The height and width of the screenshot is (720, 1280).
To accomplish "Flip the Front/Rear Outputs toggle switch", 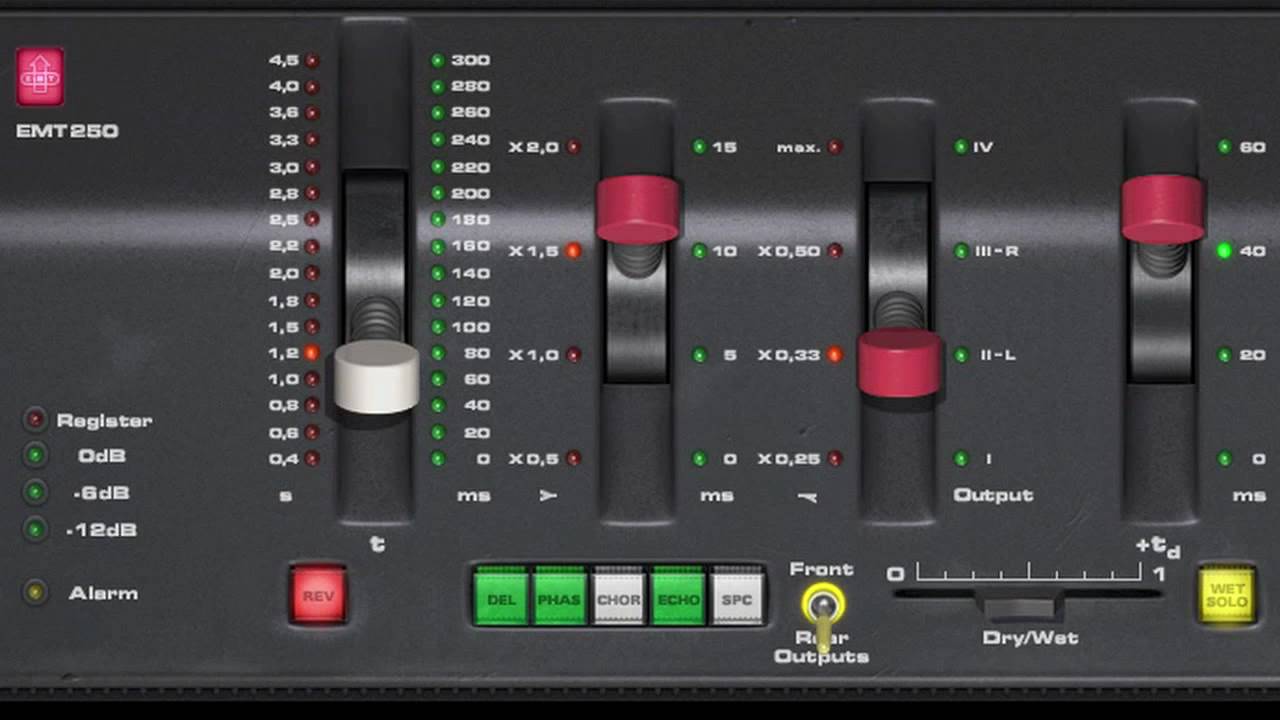I will coord(823,609).
